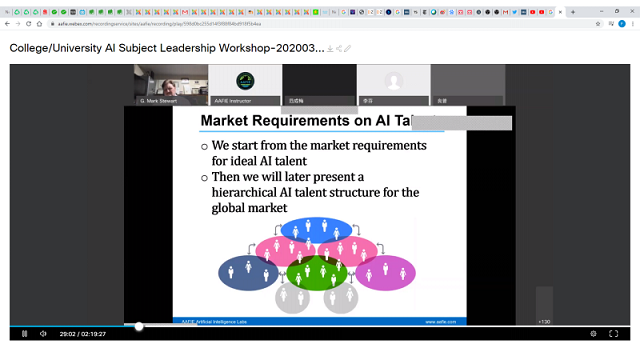The image size is (640, 360).
Task: Bookmark this page with the star icon
Action: tap(598, 24)
